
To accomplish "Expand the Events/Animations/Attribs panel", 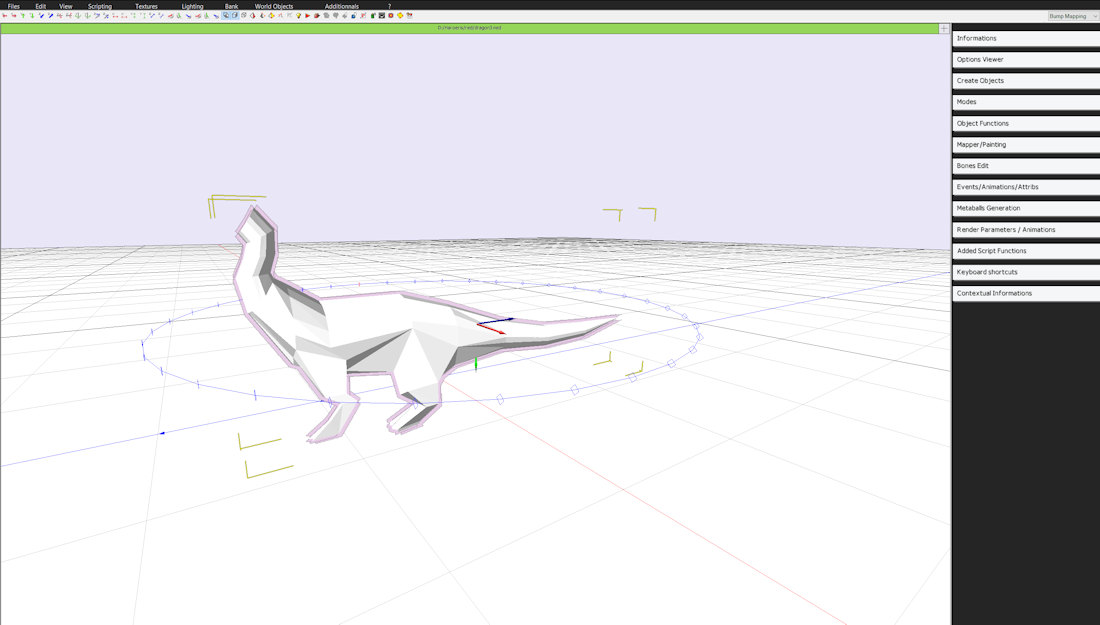I will 1026,187.
